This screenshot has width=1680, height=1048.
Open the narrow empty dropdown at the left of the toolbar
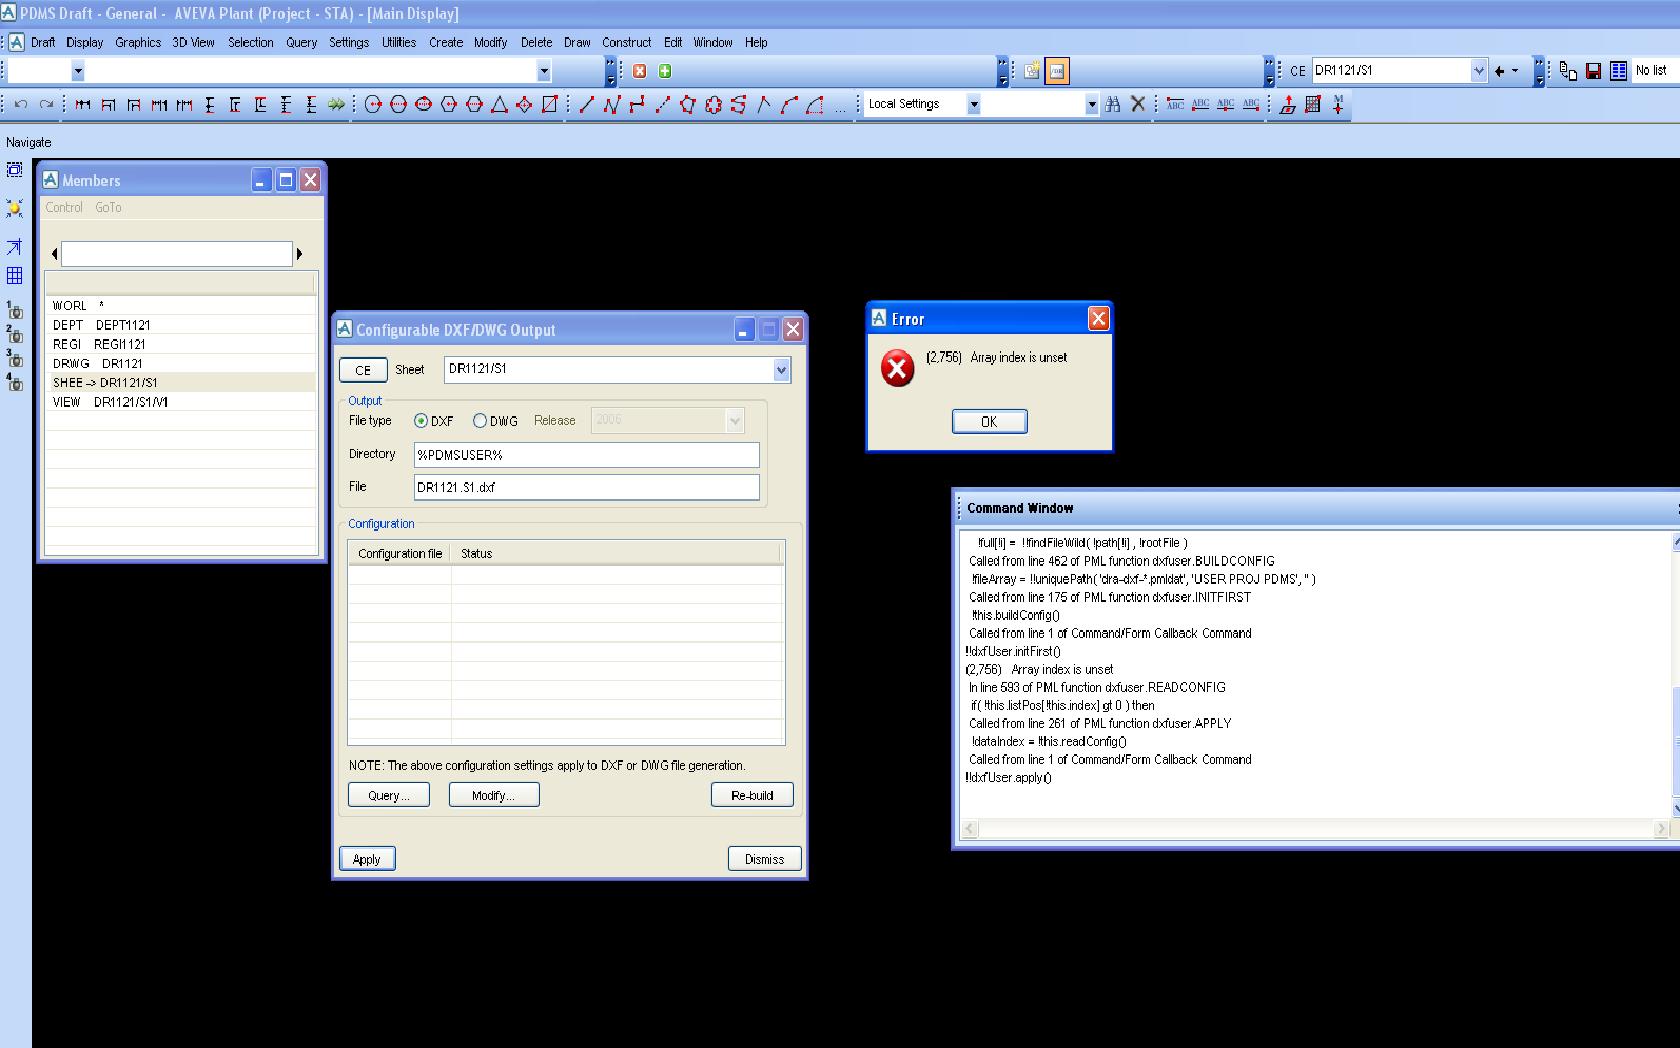[78, 71]
